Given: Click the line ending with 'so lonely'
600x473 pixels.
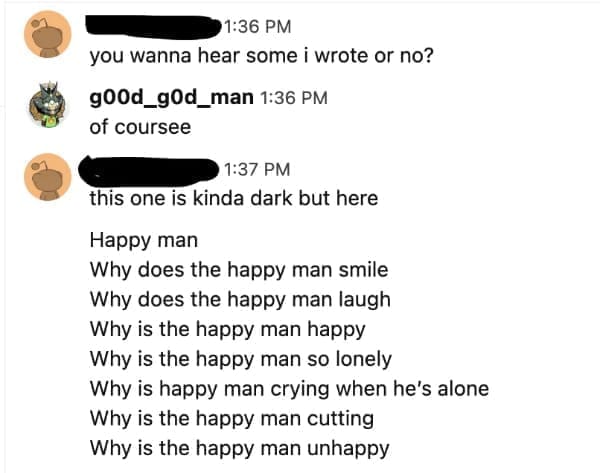Looking at the screenshot, I should click(x=240, y=358).
